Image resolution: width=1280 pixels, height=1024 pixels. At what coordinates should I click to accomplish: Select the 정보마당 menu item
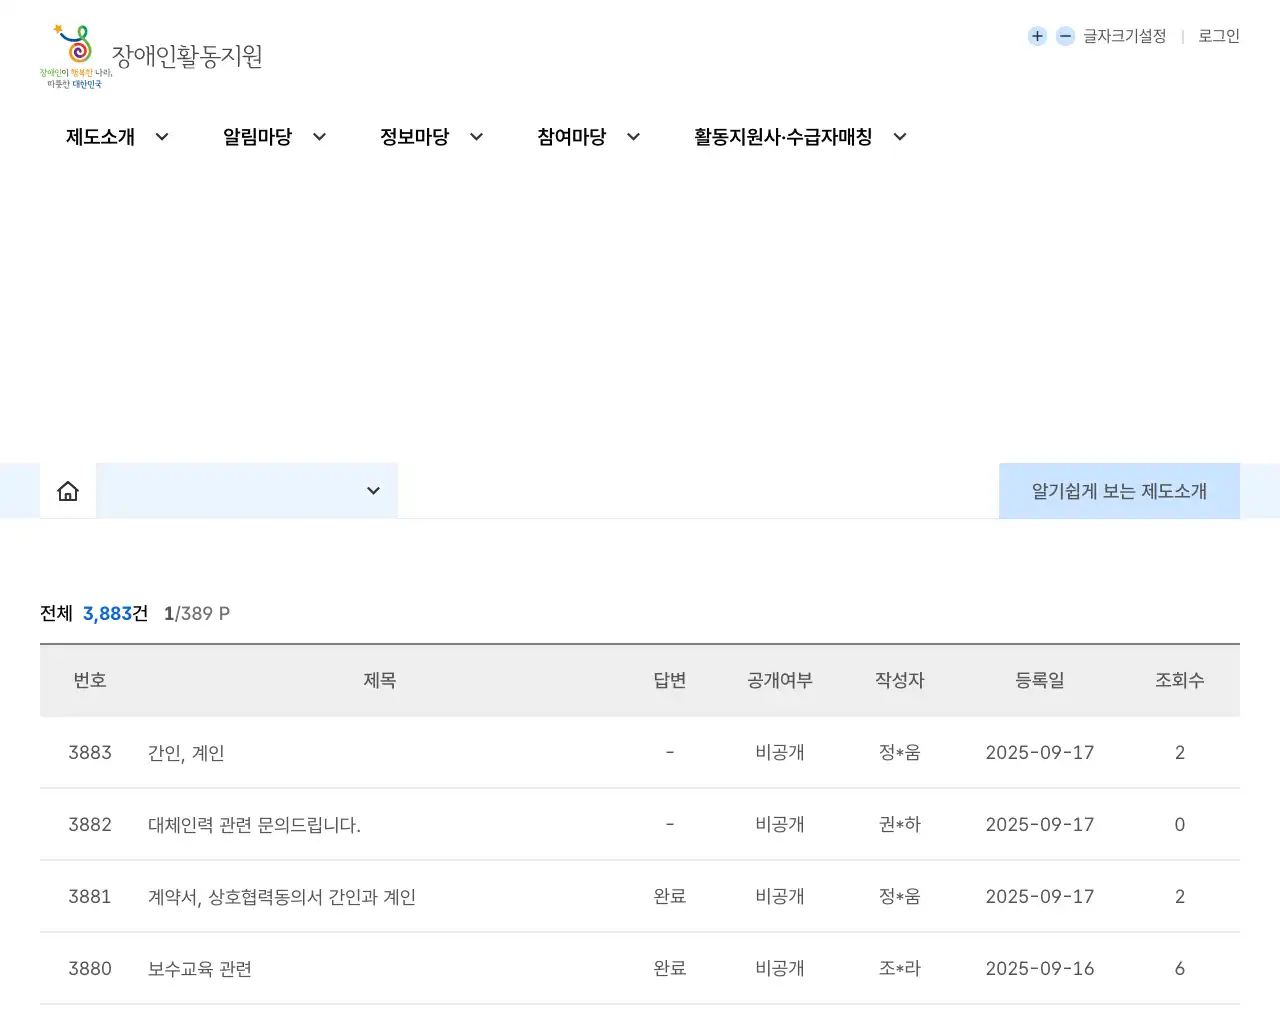414,137
